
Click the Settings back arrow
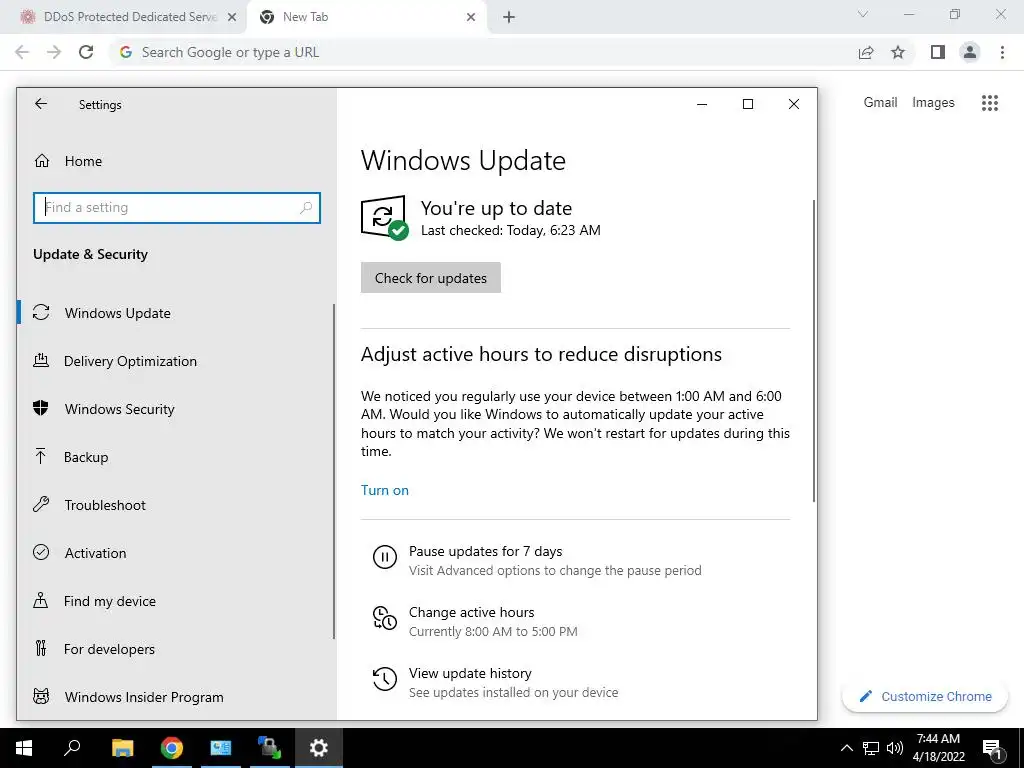click(41, 104)
